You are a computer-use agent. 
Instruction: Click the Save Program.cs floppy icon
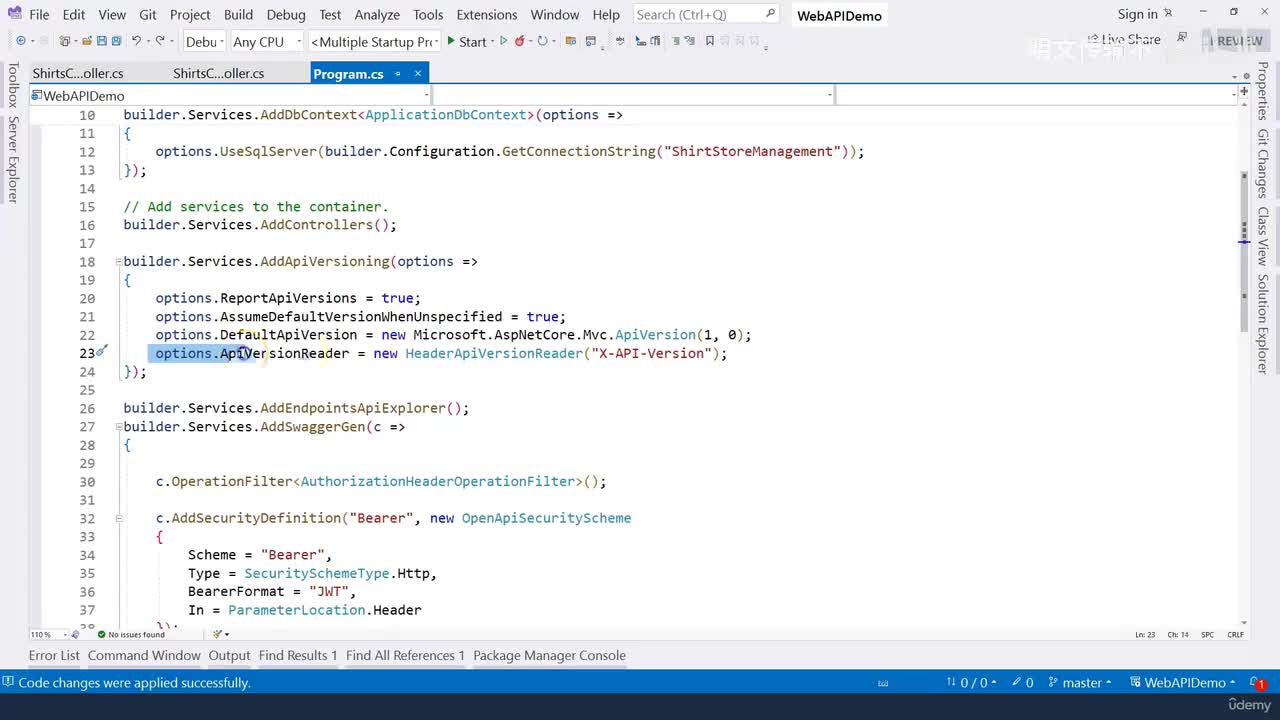click(101, 41)
